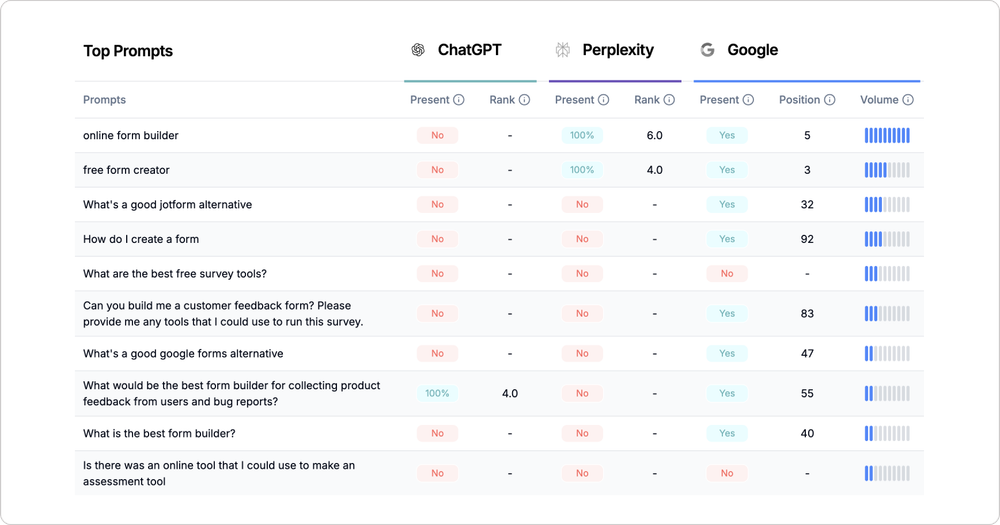Click the Perplexity logo icon
The image size is (1000, 525).
click(x=563, y=50)
